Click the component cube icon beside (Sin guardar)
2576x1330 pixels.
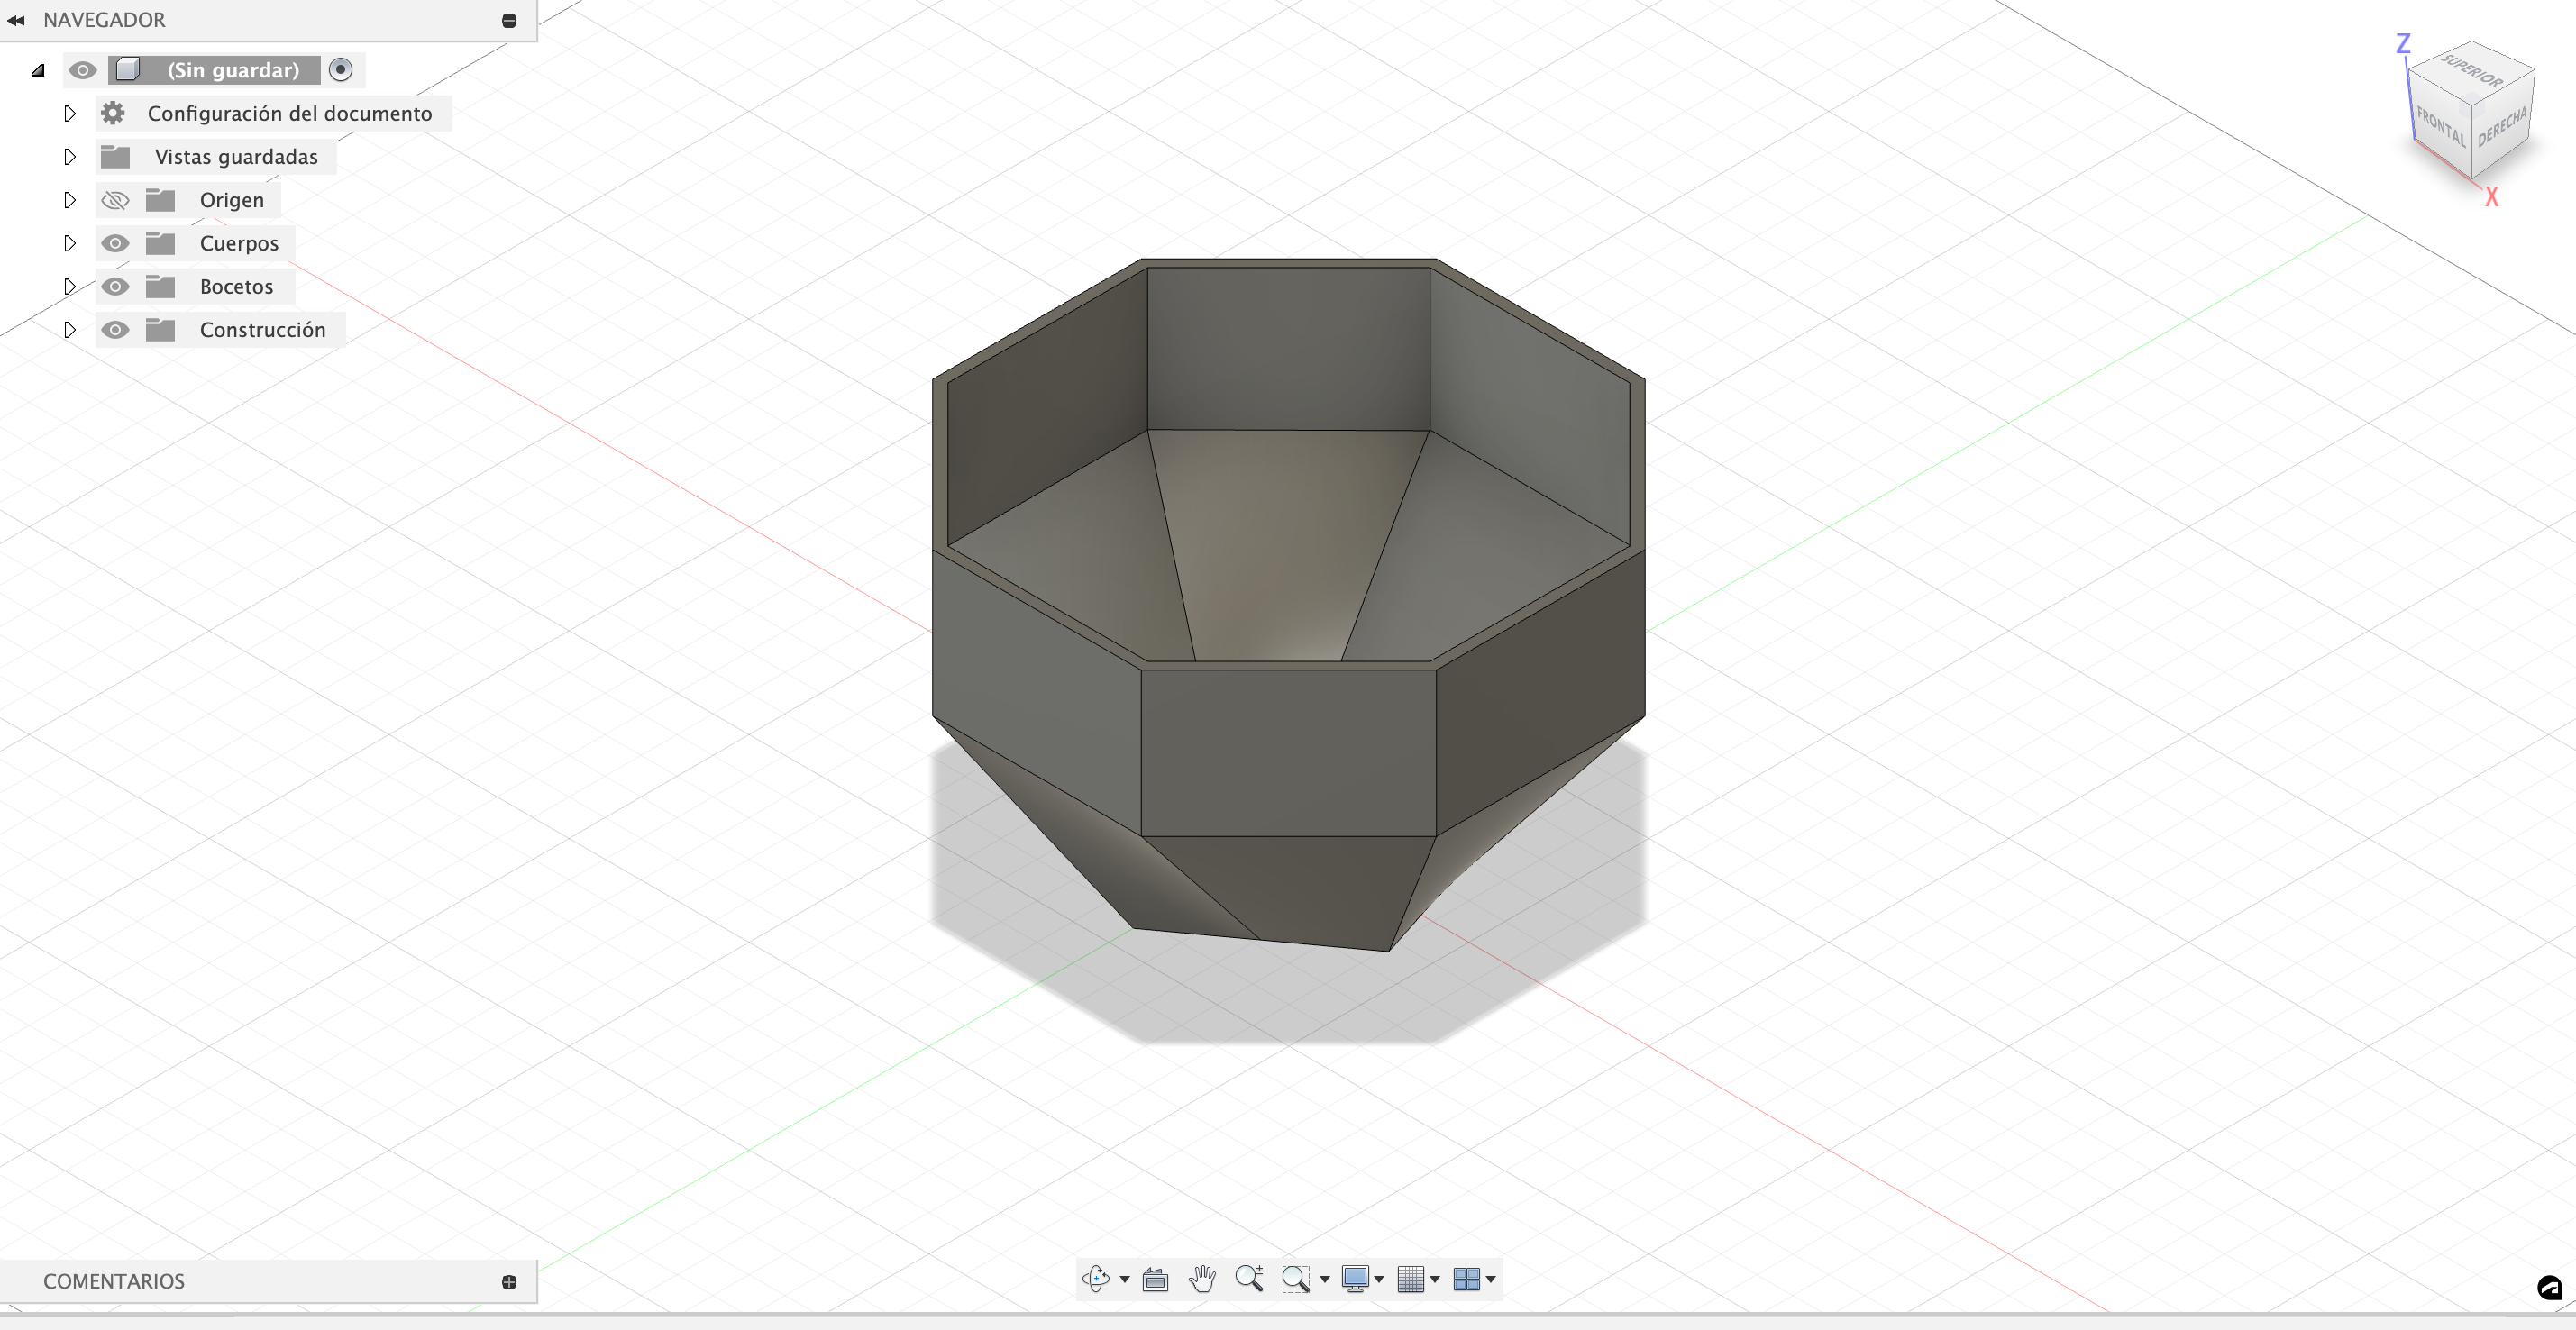pos(128,70)
